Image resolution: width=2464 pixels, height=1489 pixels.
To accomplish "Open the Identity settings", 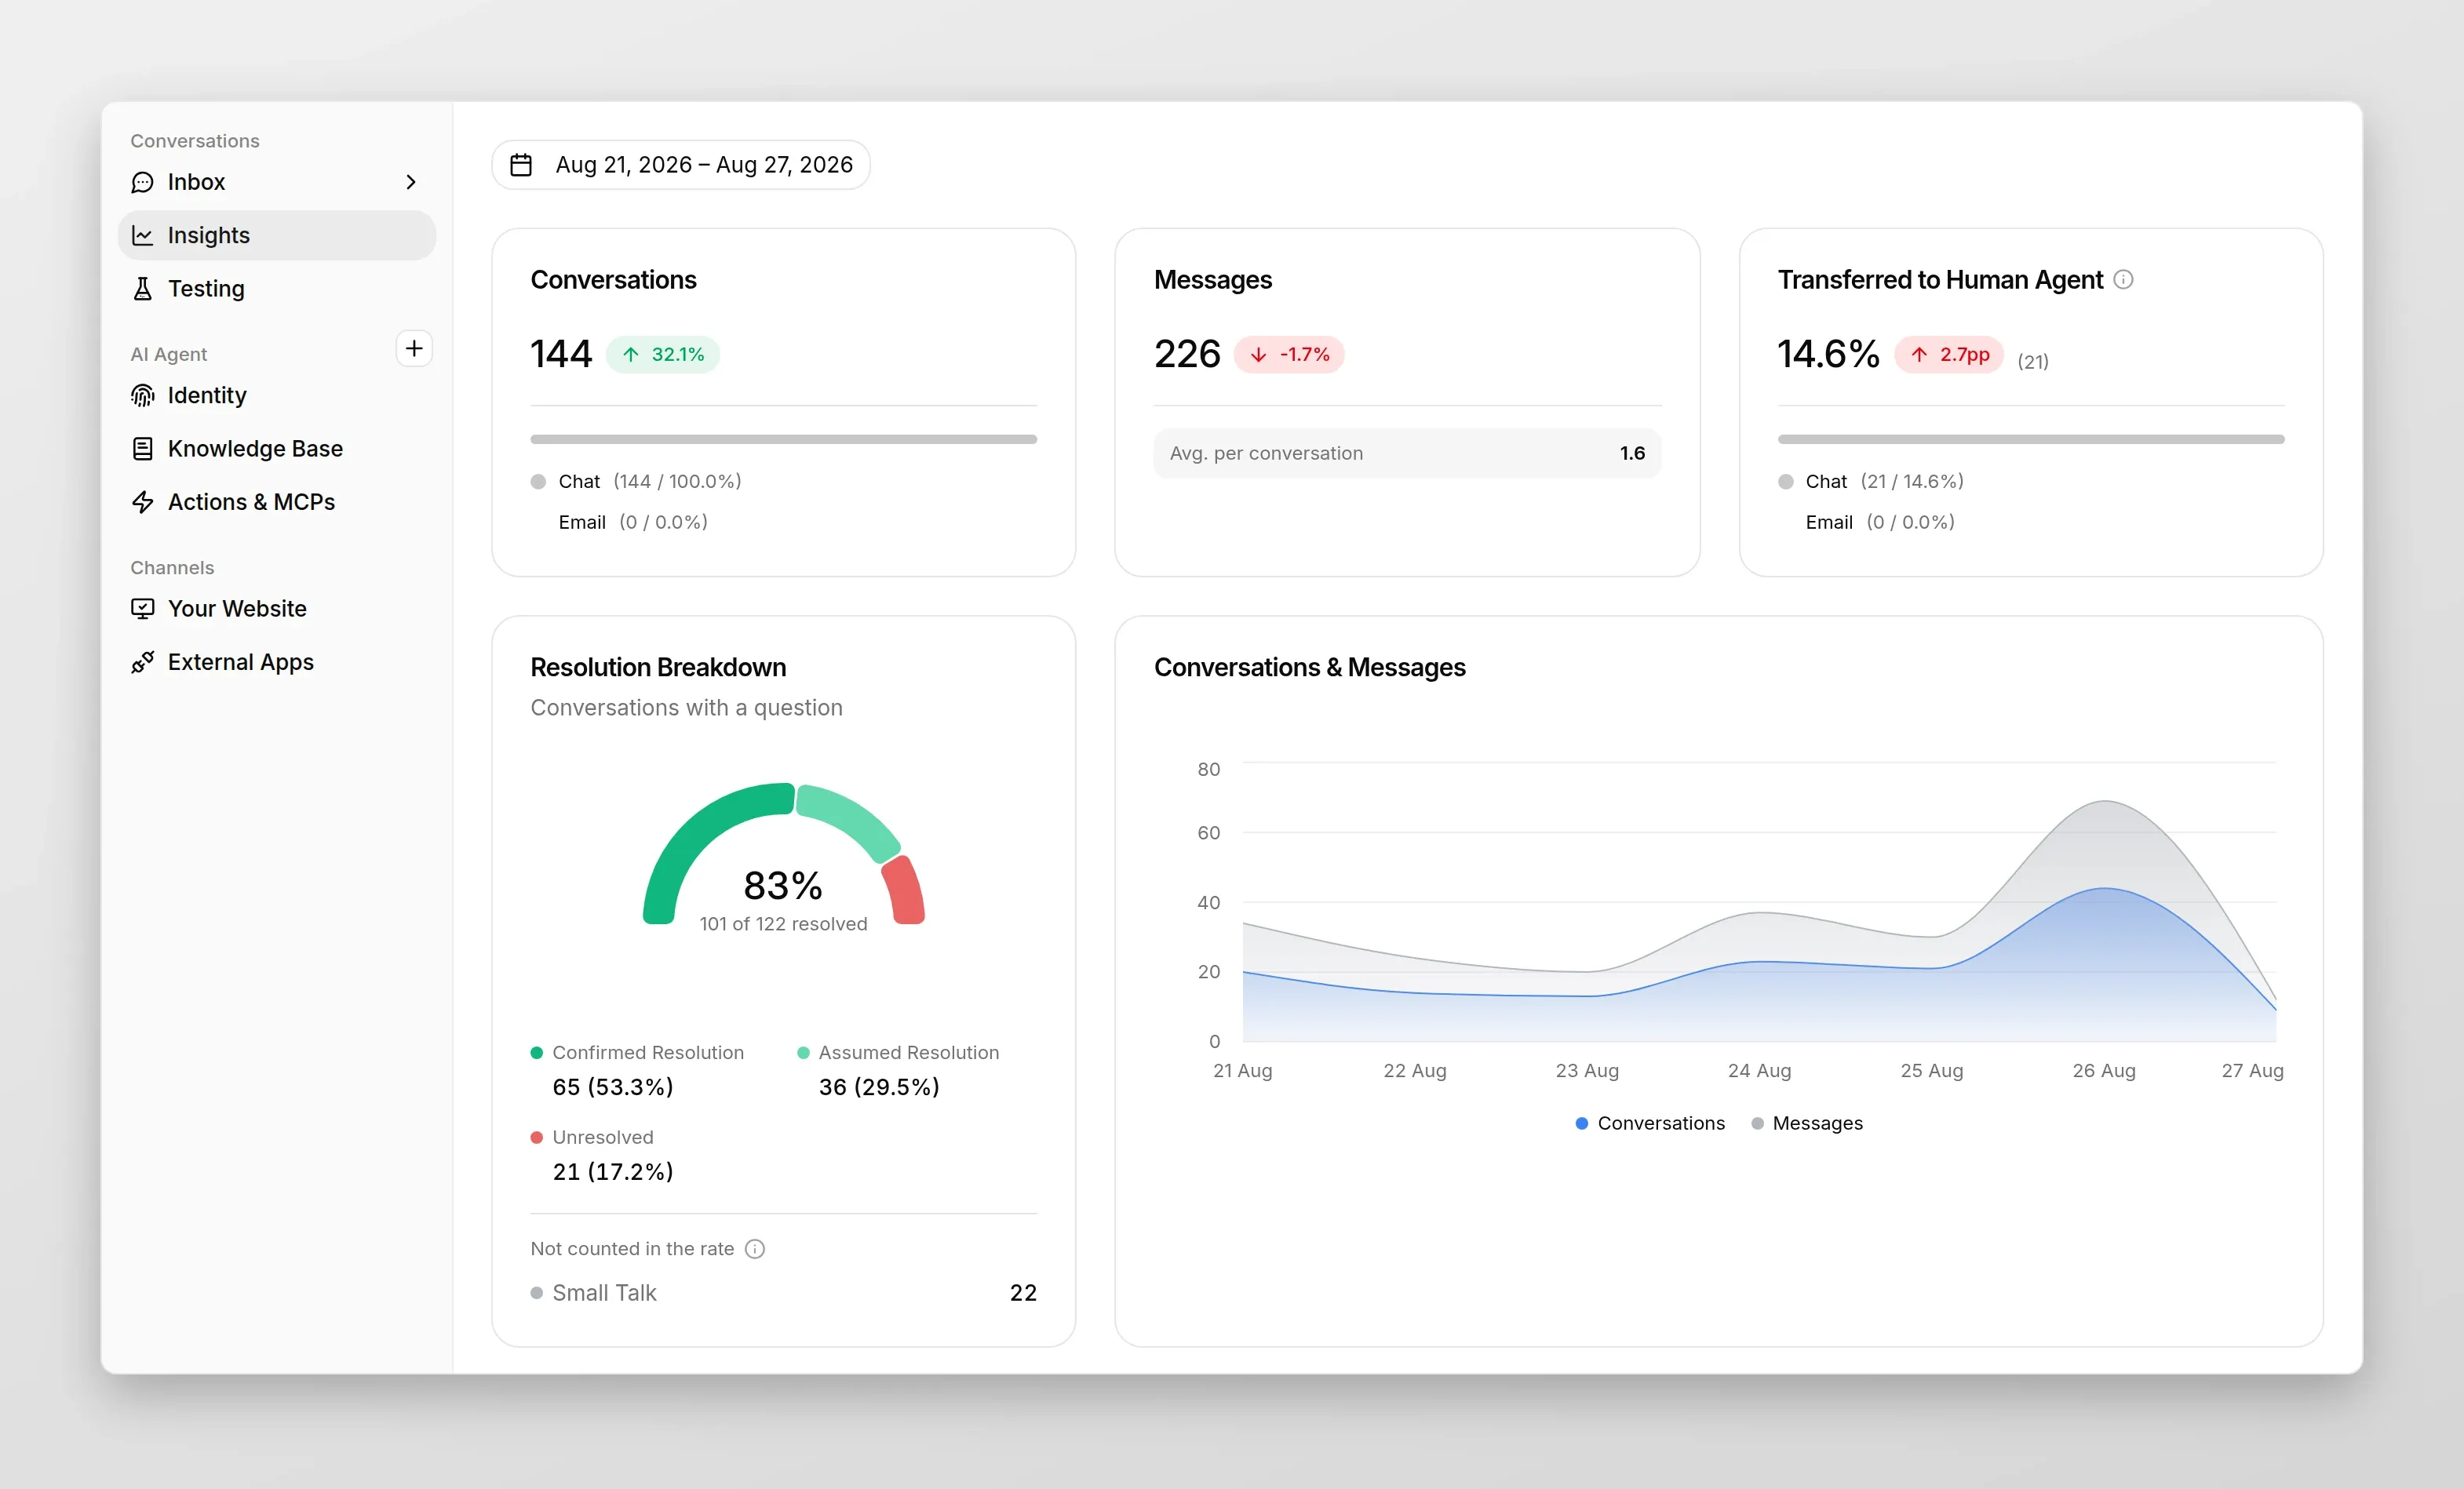I will coord(277,395).
